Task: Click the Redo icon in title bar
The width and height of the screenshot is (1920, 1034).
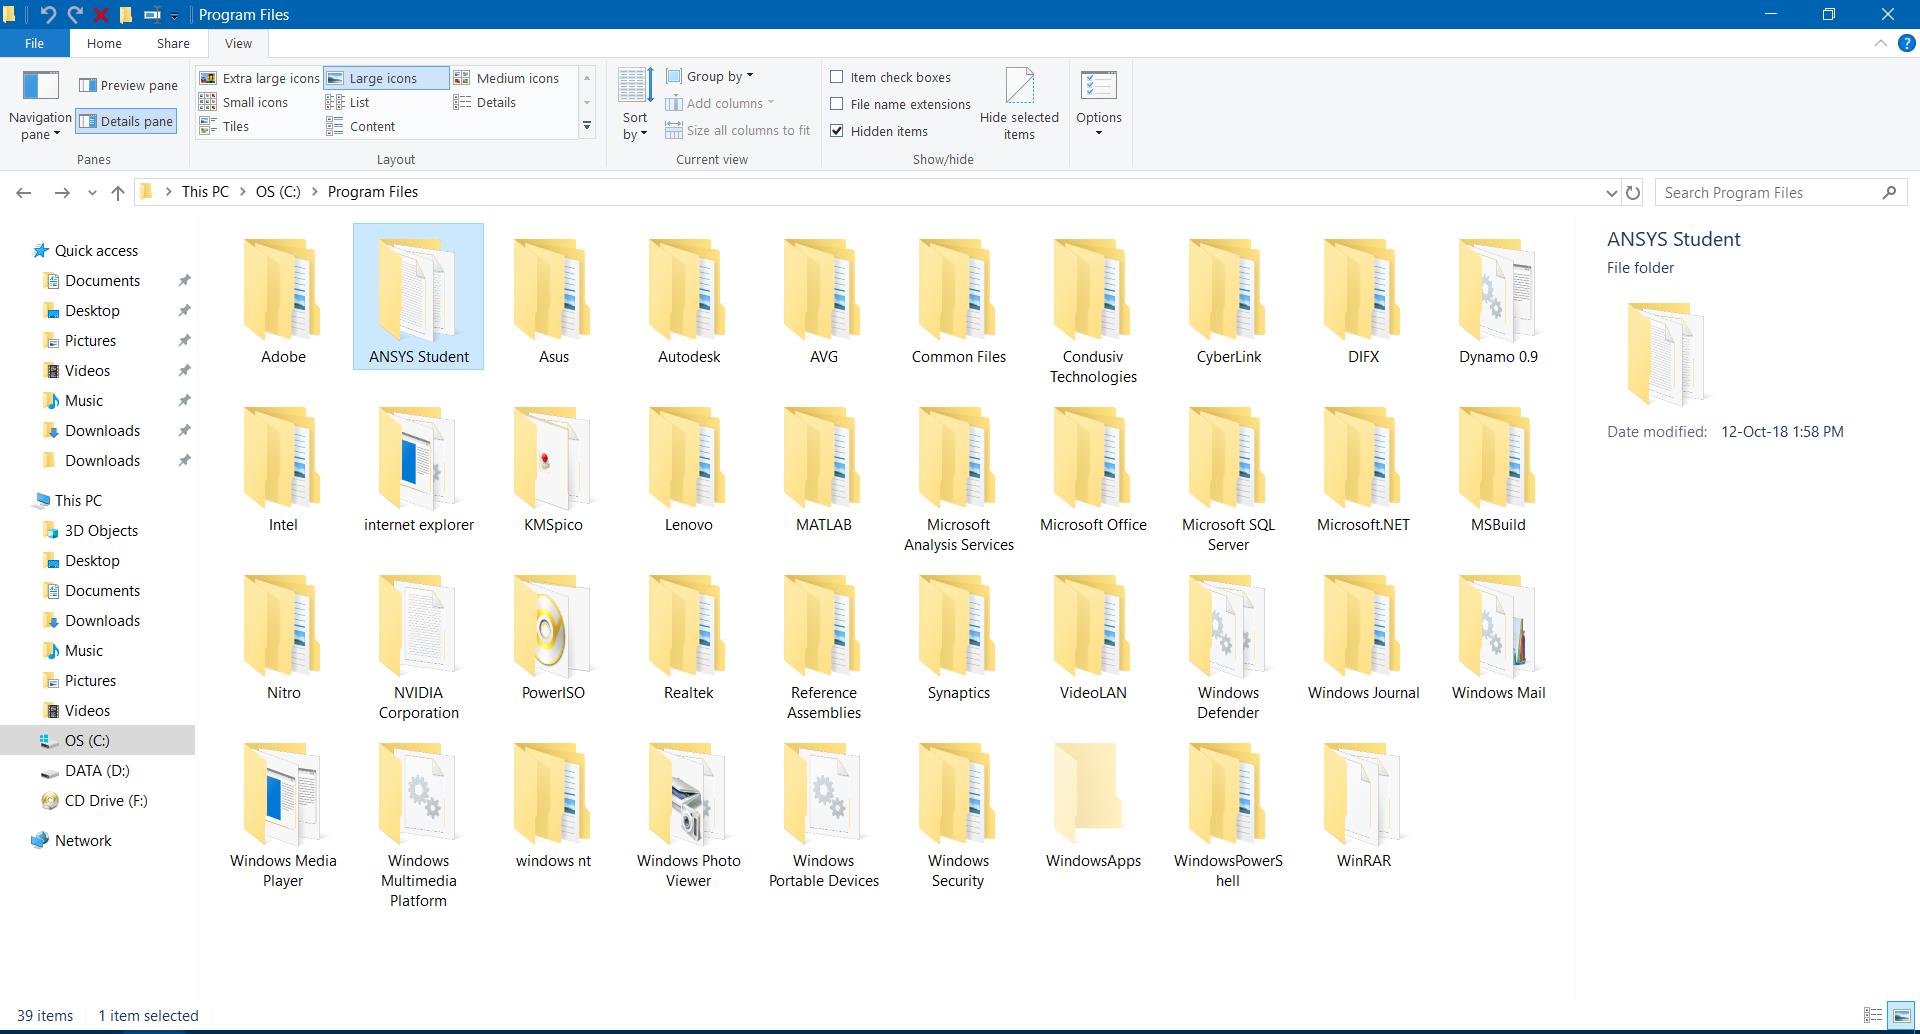Action: tap(75, 14)
